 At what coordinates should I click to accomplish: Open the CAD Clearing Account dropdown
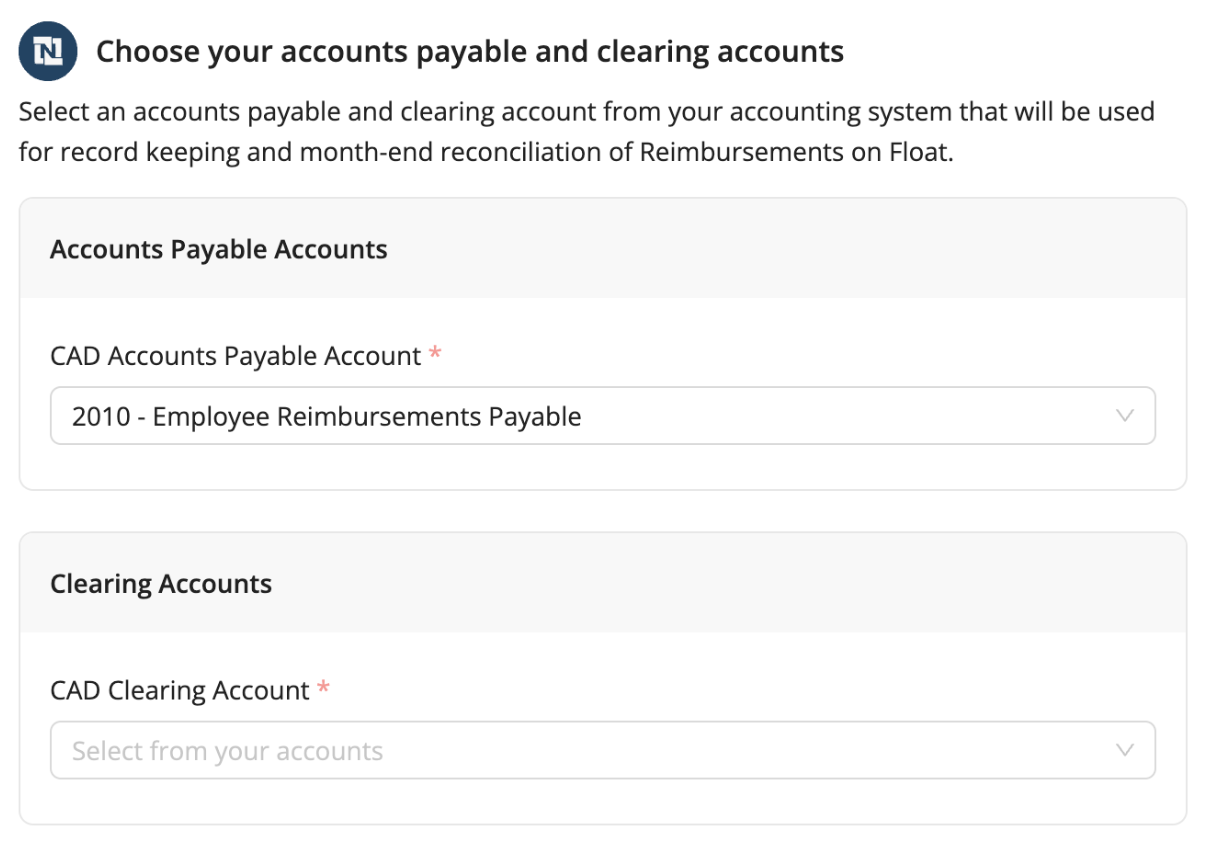tap(603, 751)
